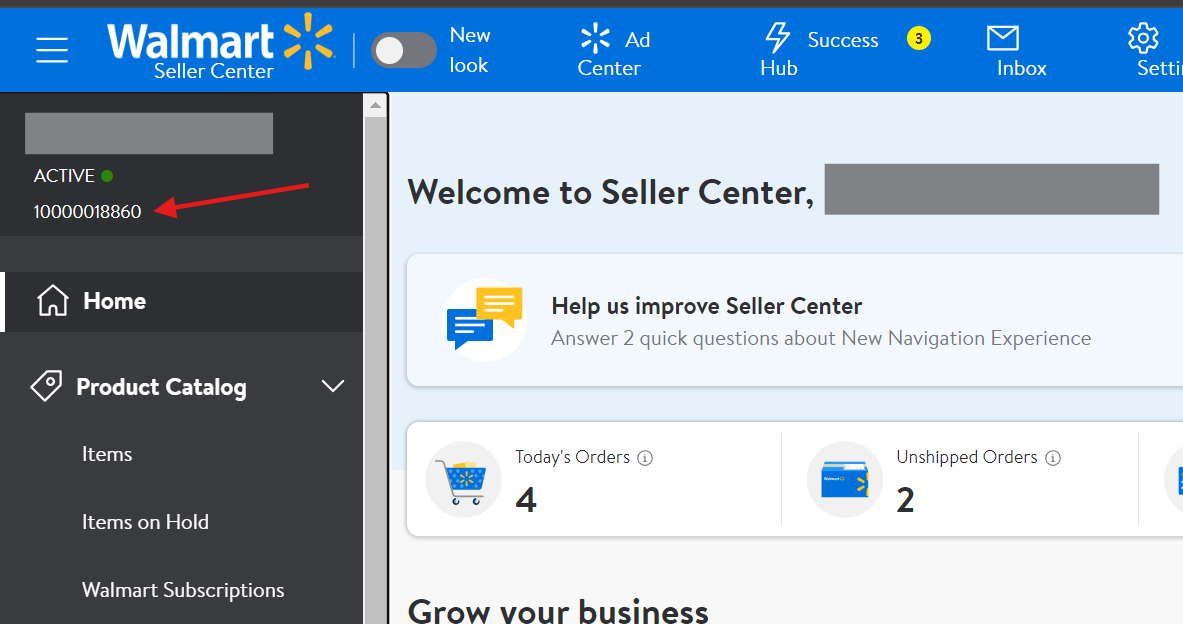Open Items in Product Catalog
This screenshot has height=624, width=1183.
tap(107, 454)
